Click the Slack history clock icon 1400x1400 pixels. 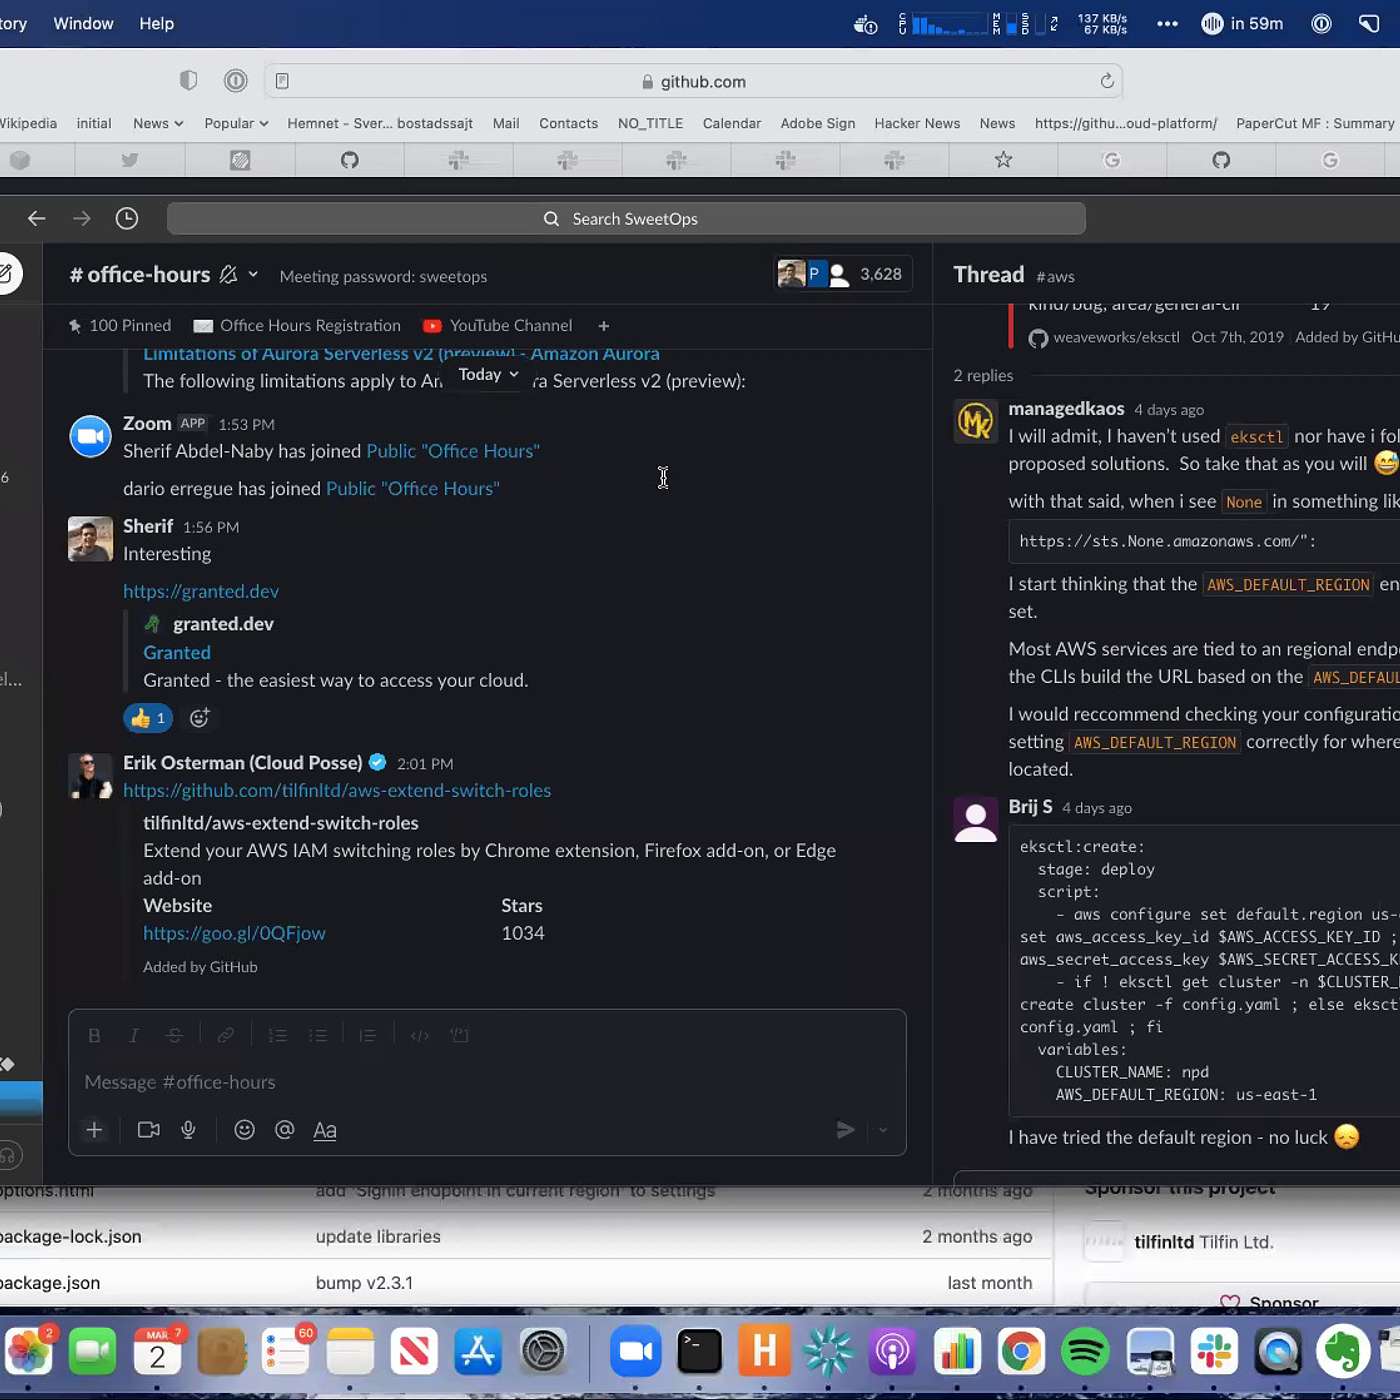tap(127, 218)
